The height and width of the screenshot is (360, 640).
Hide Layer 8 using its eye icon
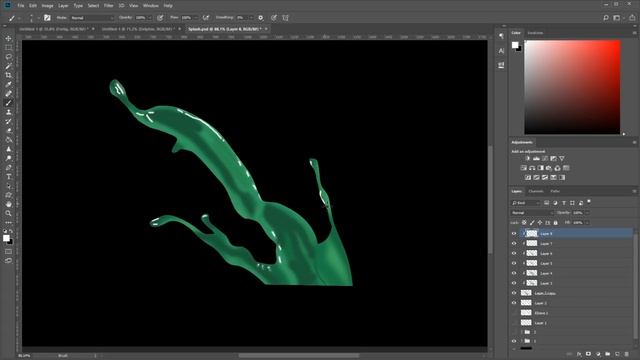tap(514, 233)
